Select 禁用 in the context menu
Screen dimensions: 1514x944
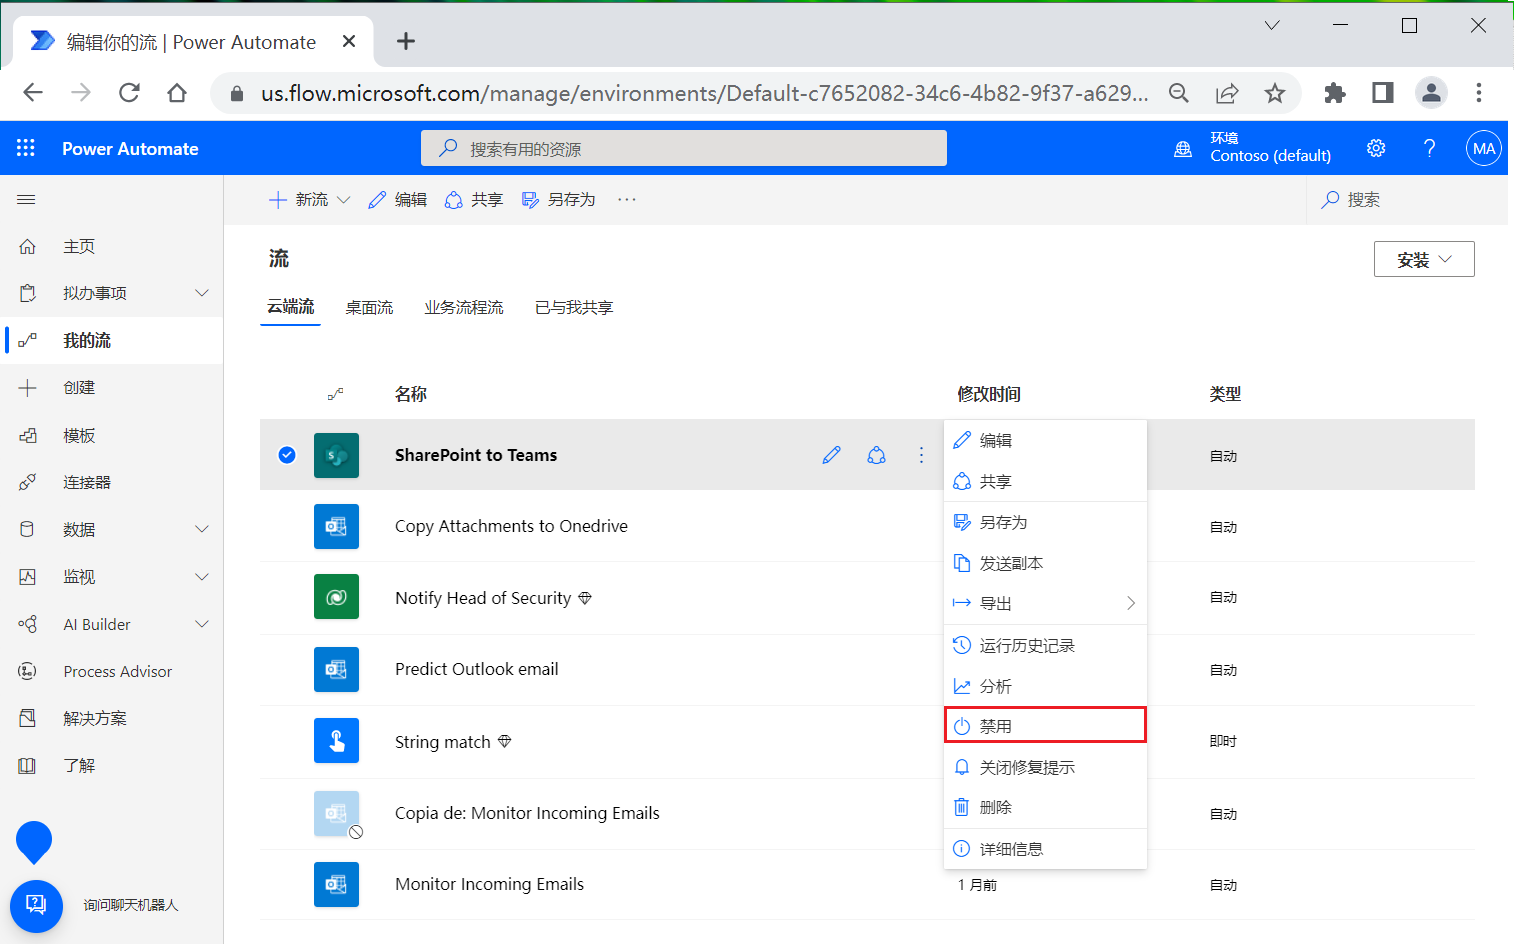pyautogui.click(x=1045, y=726)
